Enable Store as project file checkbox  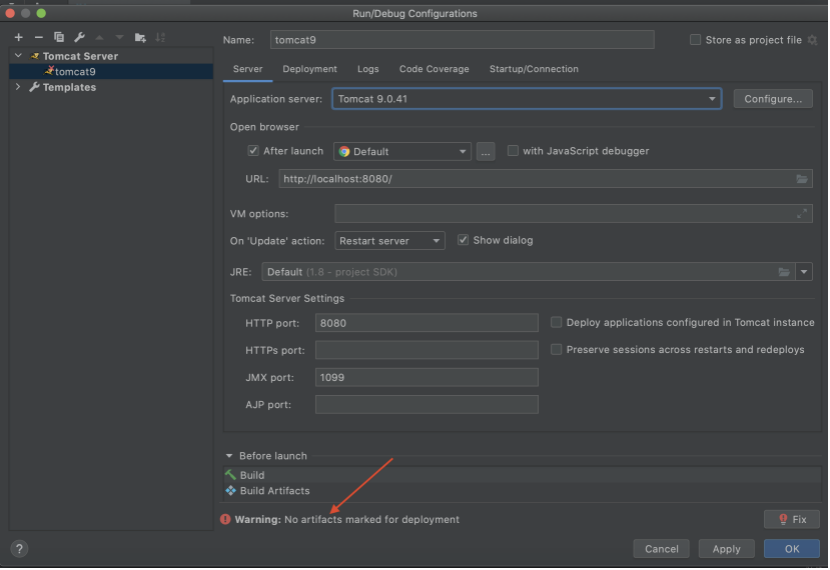point(696,40)
